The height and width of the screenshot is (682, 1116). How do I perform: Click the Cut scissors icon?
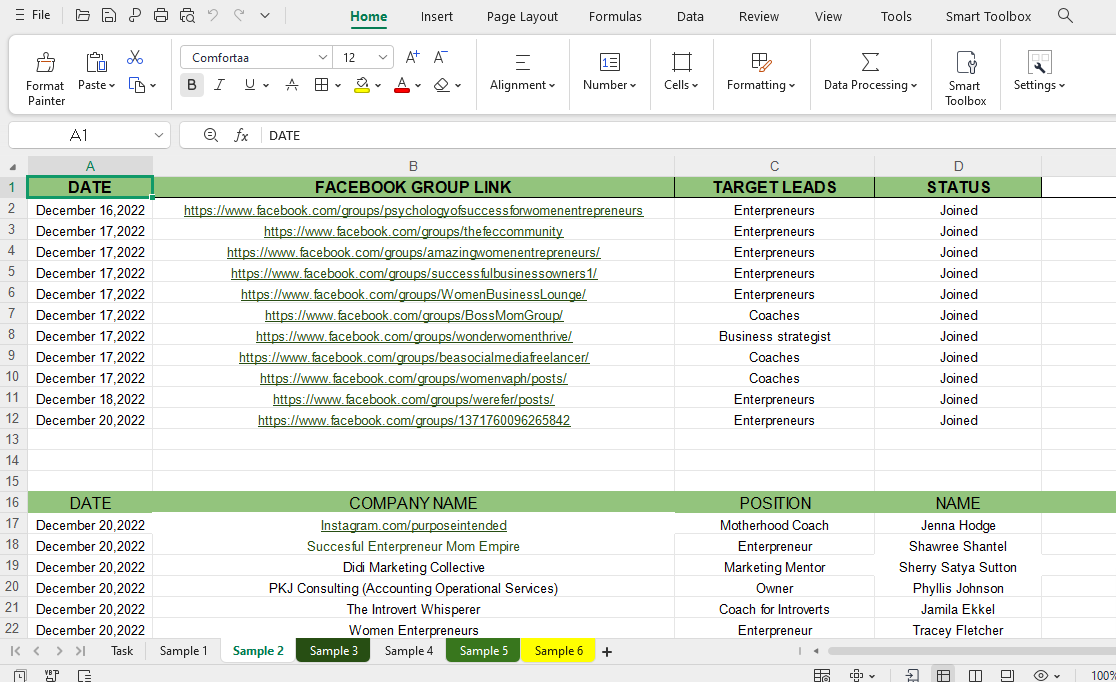[x=135, y=58]
